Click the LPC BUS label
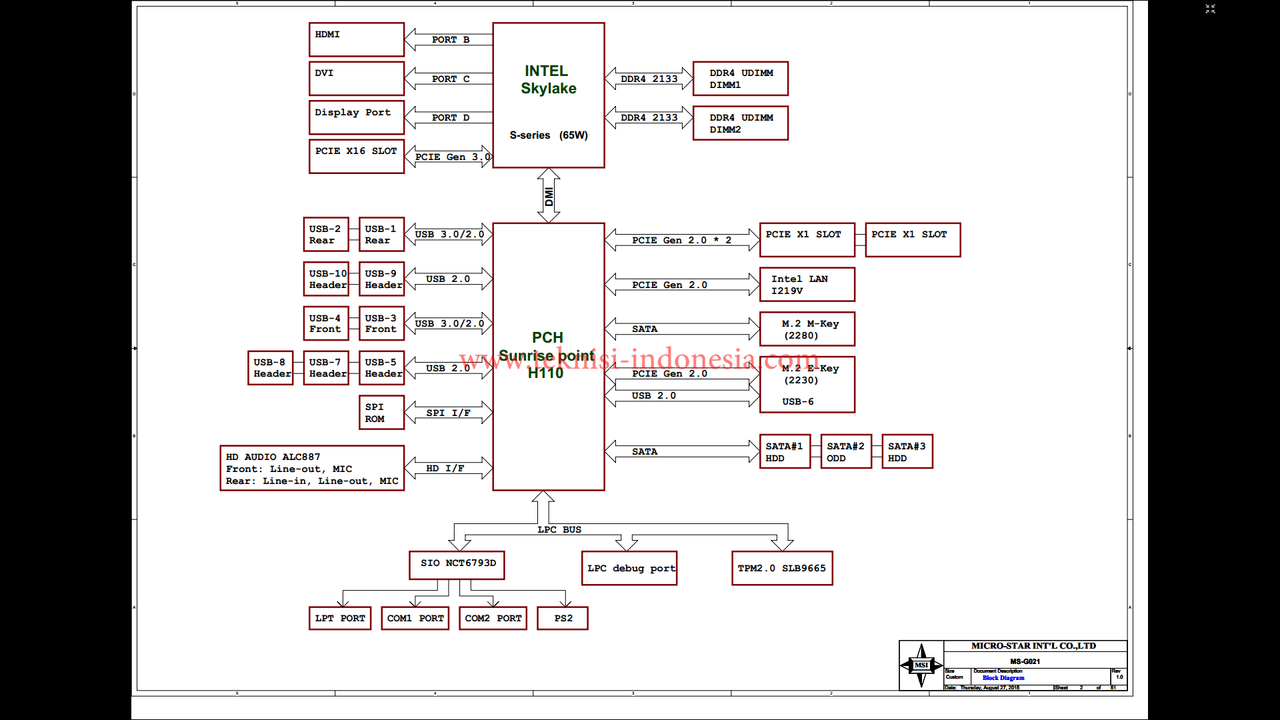The height and width of the screenshot is (720, 1280). pyautogui.click(x=559, y=529)
